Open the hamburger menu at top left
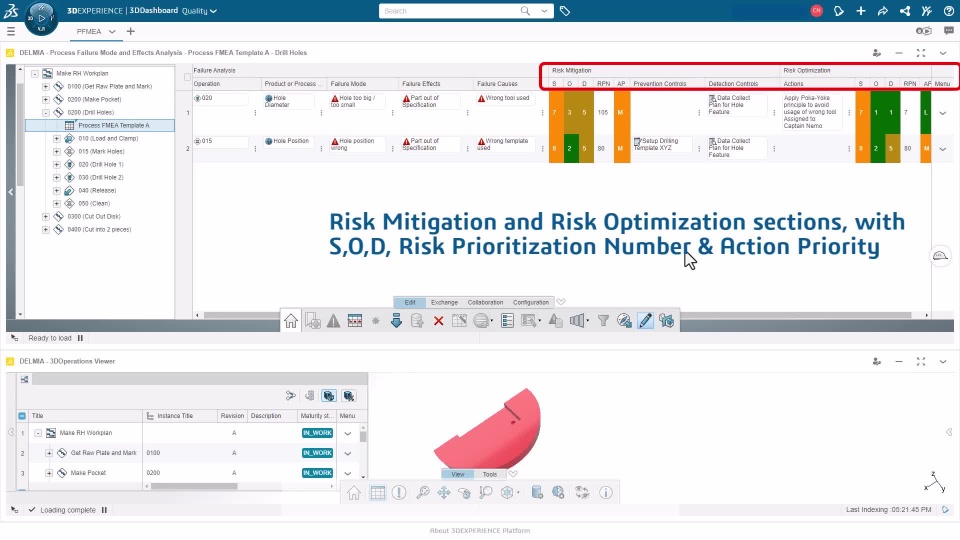The height and width of the screenshot is (540, 960). (x=11, y=31)
